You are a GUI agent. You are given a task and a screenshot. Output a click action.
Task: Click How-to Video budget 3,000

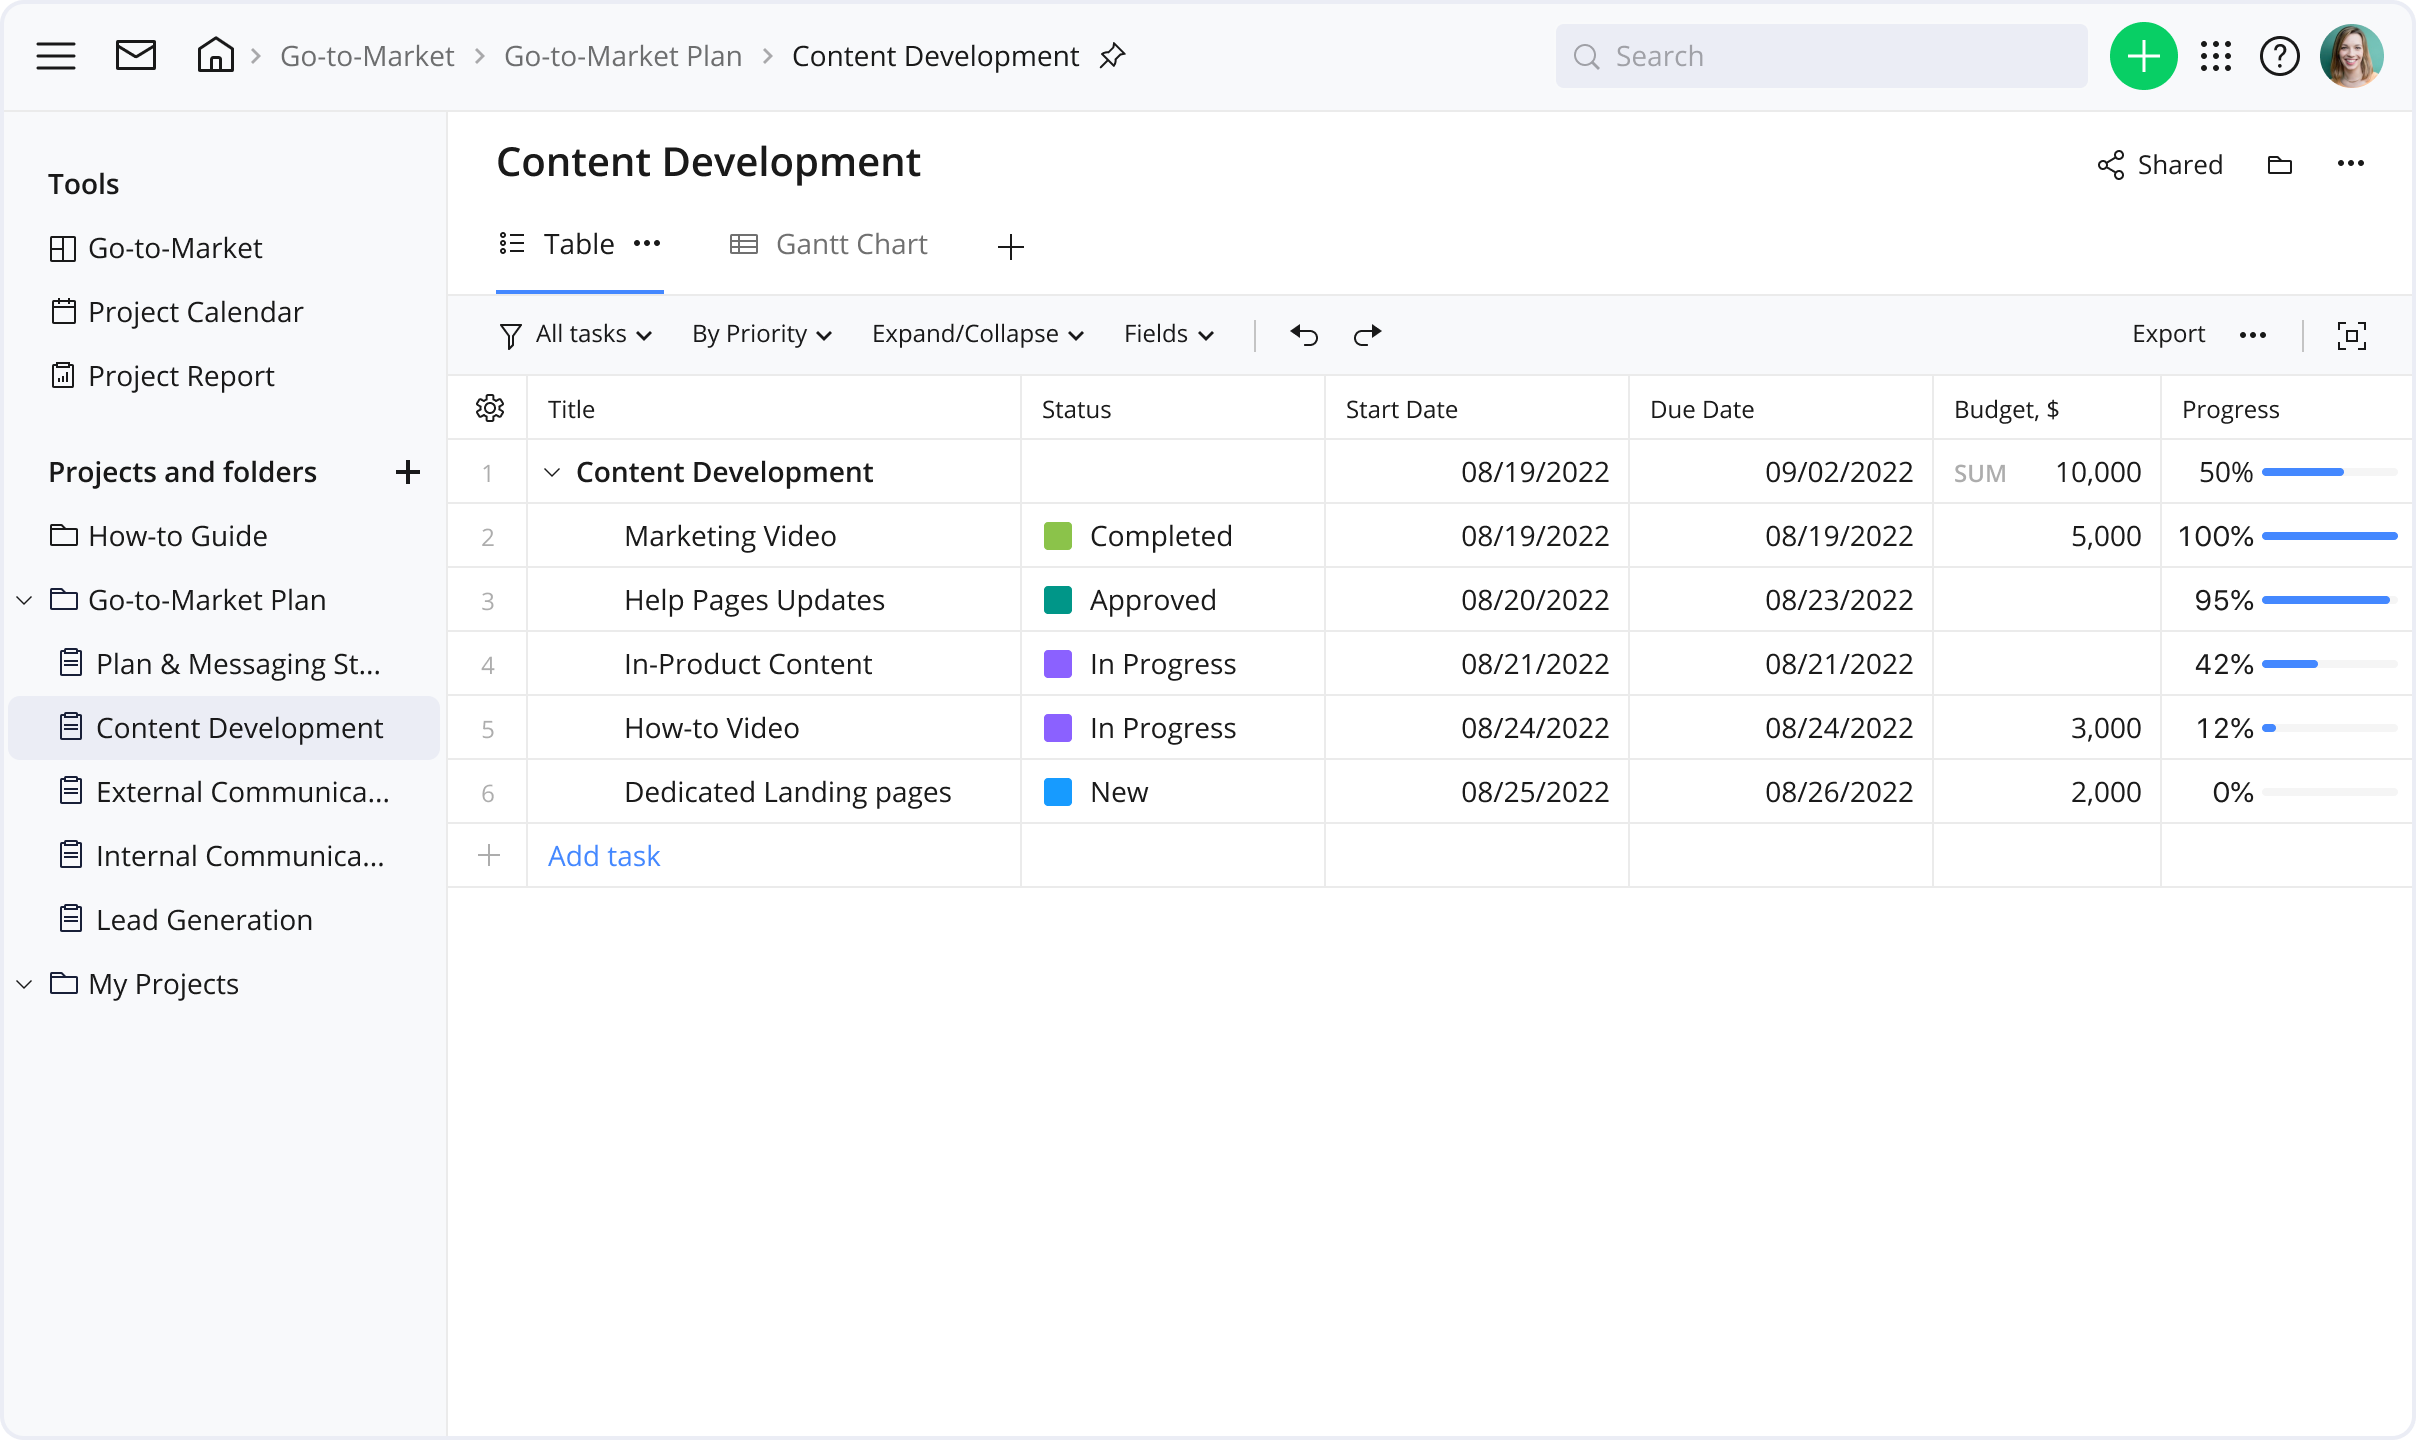click(2105, 728)
